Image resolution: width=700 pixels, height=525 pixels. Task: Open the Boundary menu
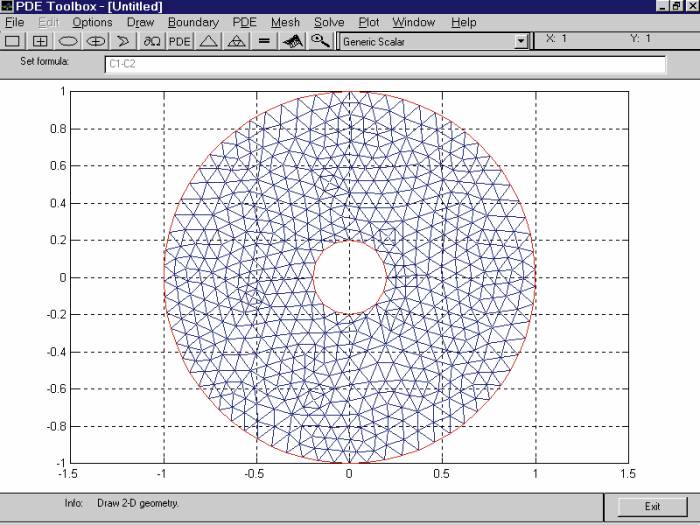(x=193, y=22)
